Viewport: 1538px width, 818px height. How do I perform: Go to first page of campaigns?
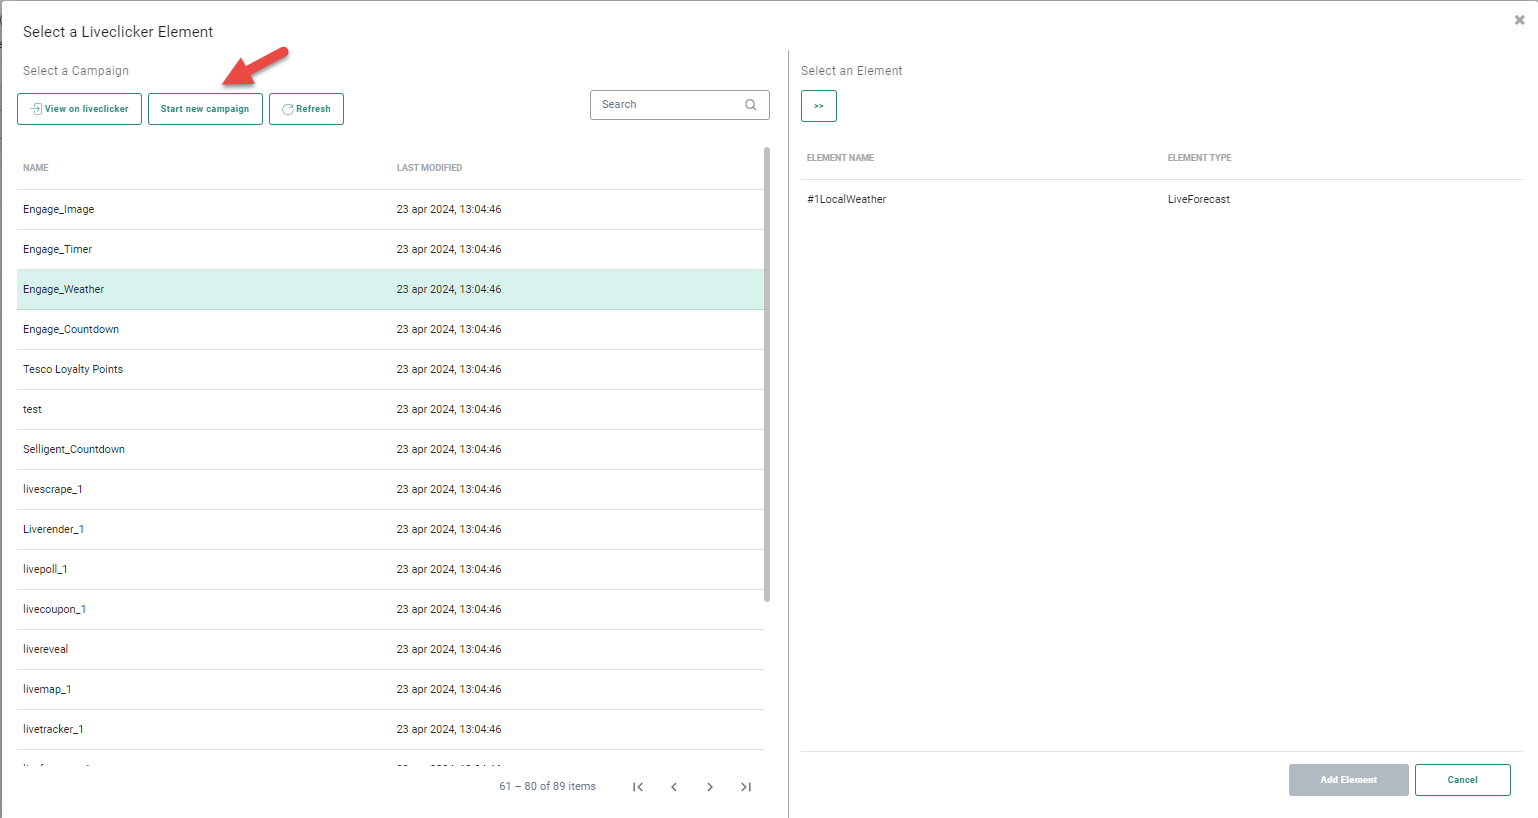click(x=638, y=787)
